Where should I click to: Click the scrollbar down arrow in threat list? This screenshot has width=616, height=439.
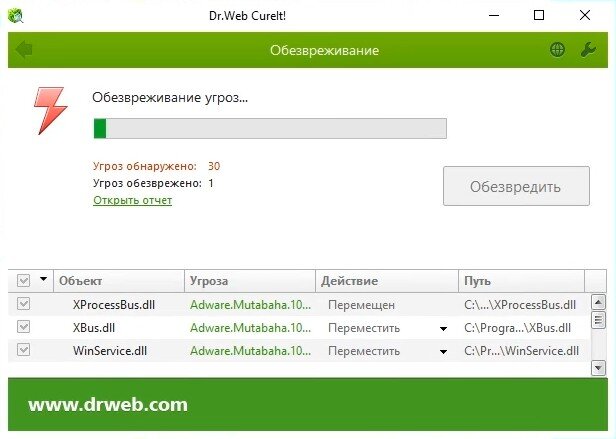[598, 368]
